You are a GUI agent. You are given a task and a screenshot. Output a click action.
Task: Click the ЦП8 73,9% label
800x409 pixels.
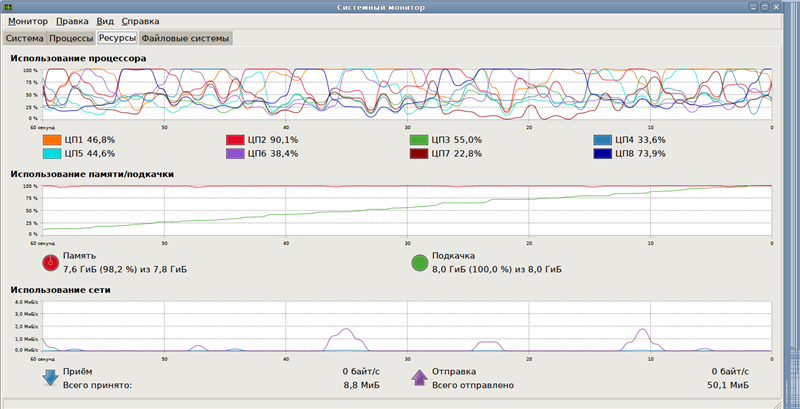click(x=640, y=154)
